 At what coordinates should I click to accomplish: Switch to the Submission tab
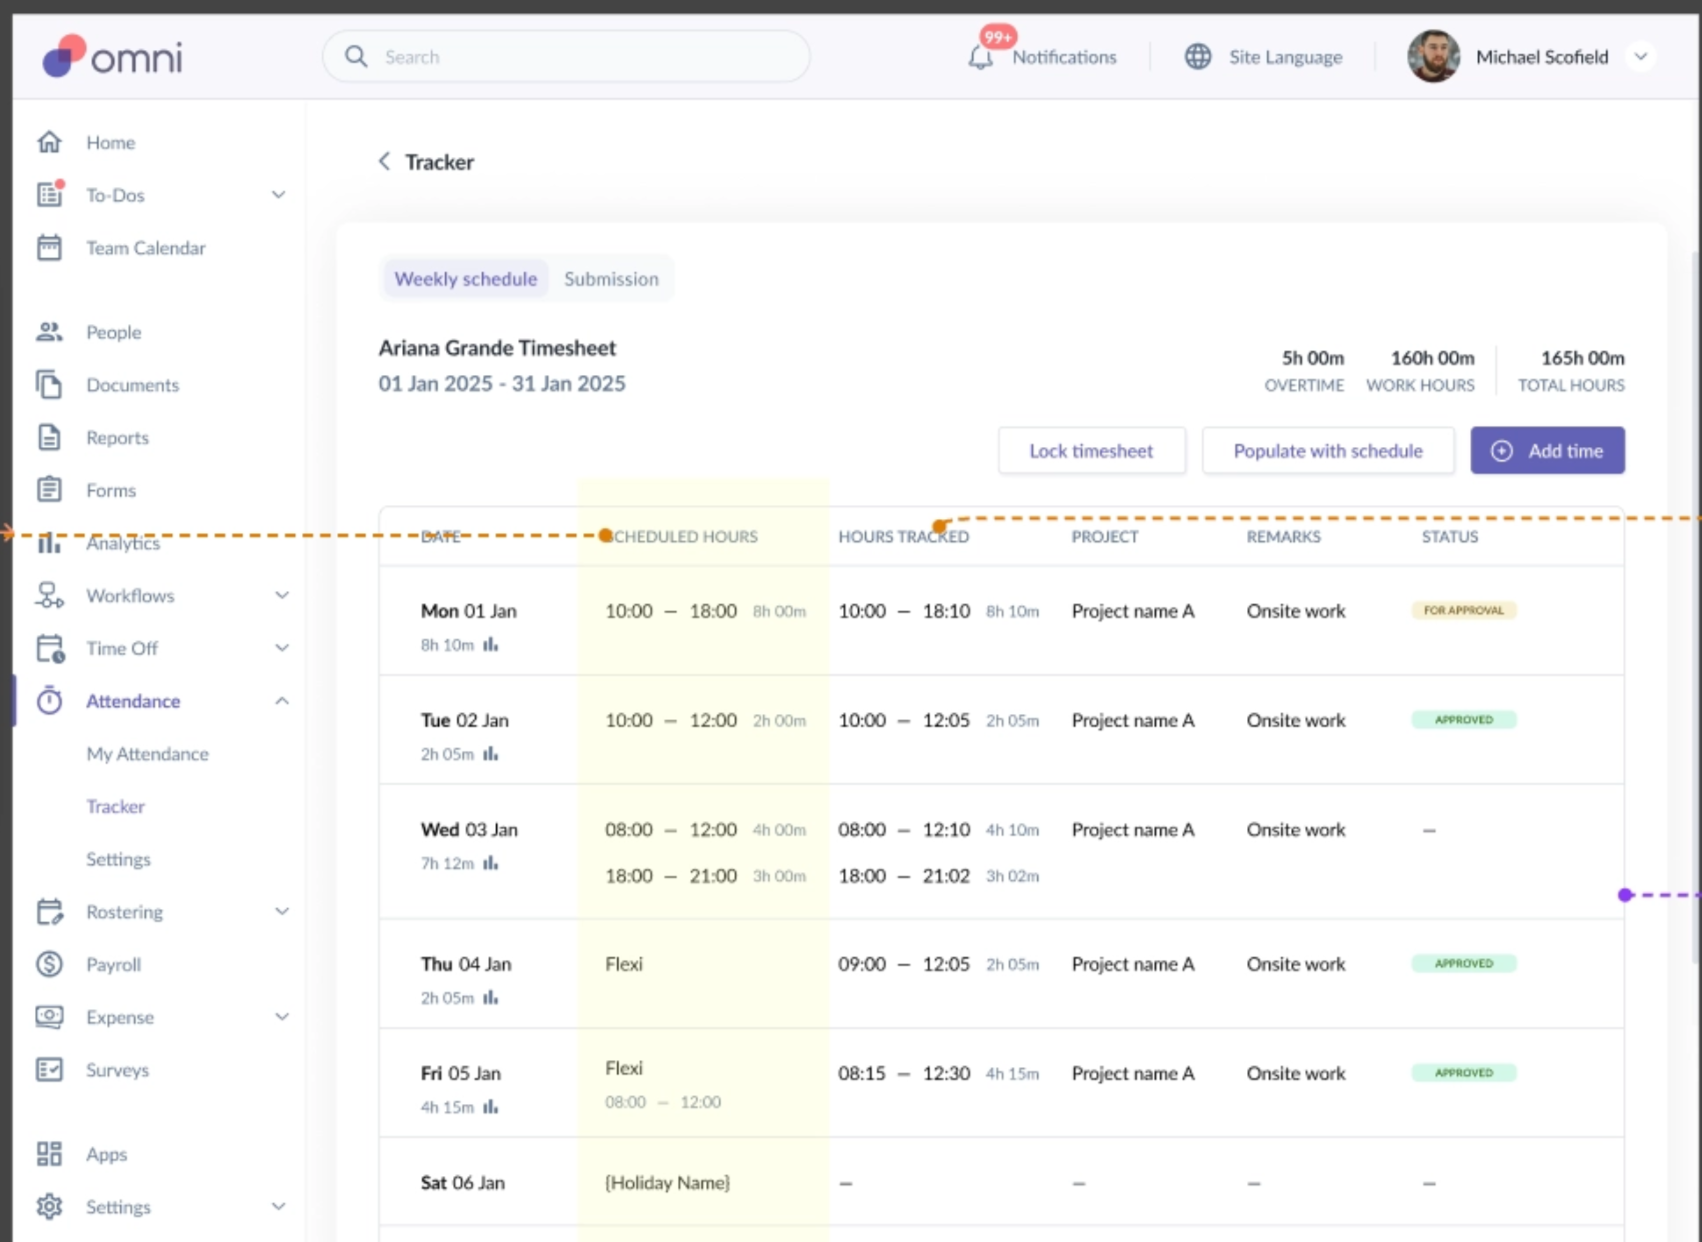tap(611, 279)
